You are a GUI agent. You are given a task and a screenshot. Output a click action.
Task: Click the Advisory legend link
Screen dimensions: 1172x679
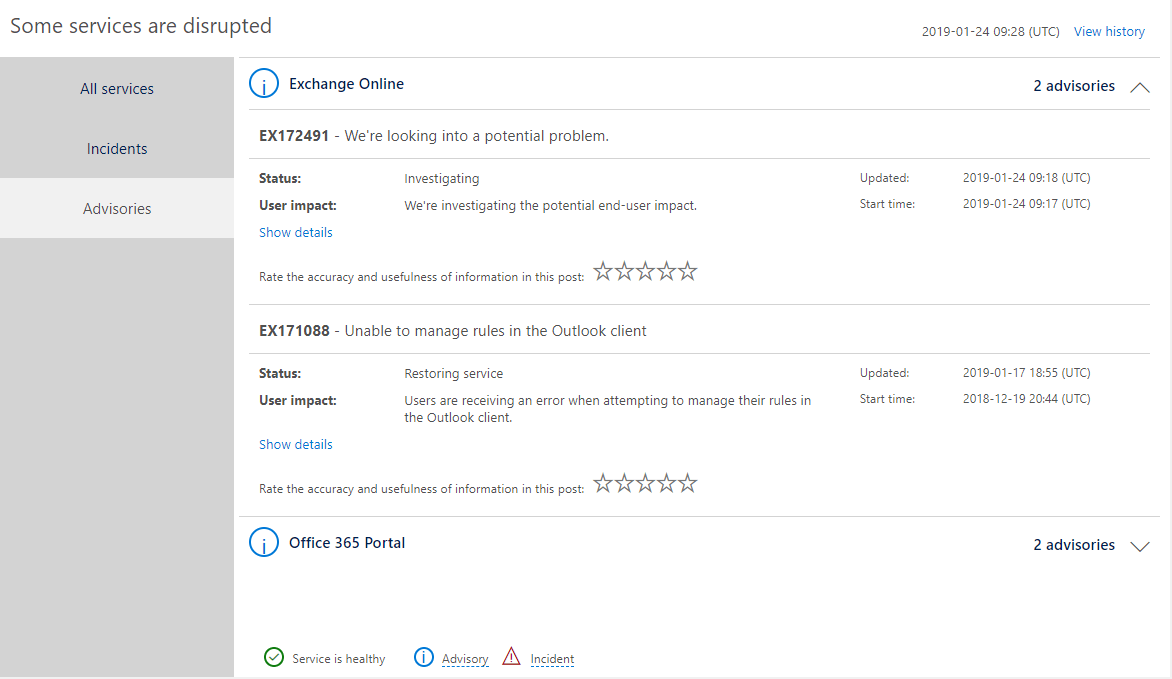coord(465,659)
